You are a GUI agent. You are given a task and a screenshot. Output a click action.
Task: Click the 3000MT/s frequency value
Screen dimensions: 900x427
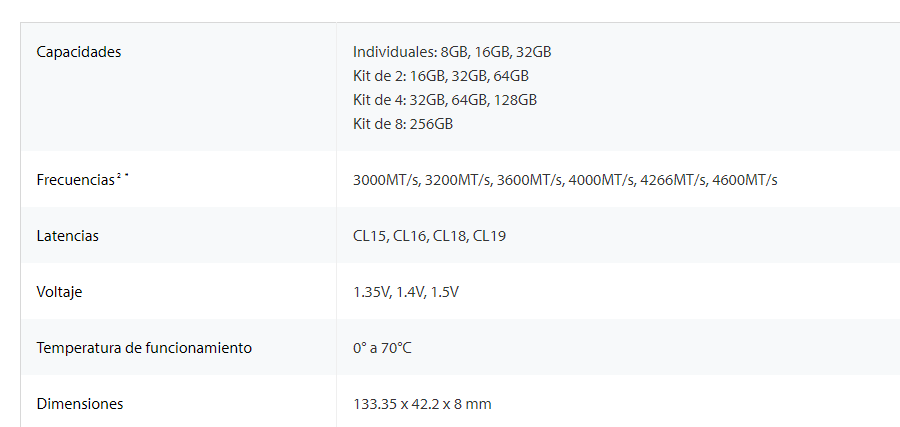[386, 180]
